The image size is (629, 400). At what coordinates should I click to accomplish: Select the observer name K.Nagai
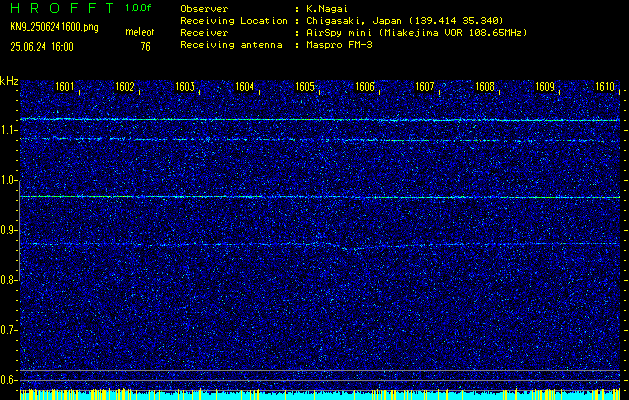(327, 9)
